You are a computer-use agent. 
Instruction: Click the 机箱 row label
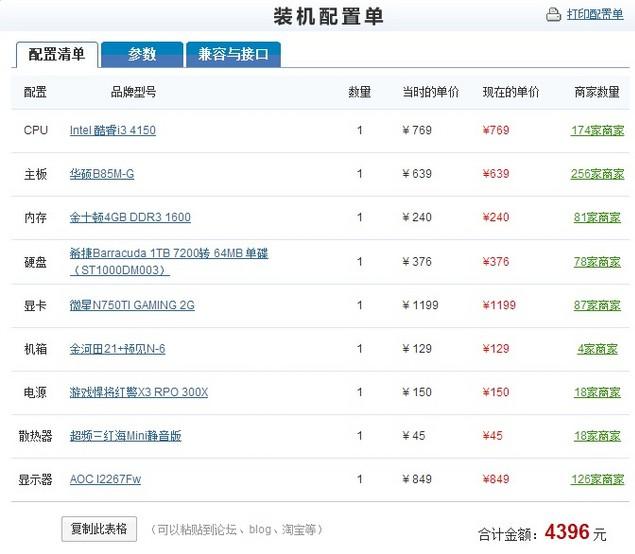36,349
